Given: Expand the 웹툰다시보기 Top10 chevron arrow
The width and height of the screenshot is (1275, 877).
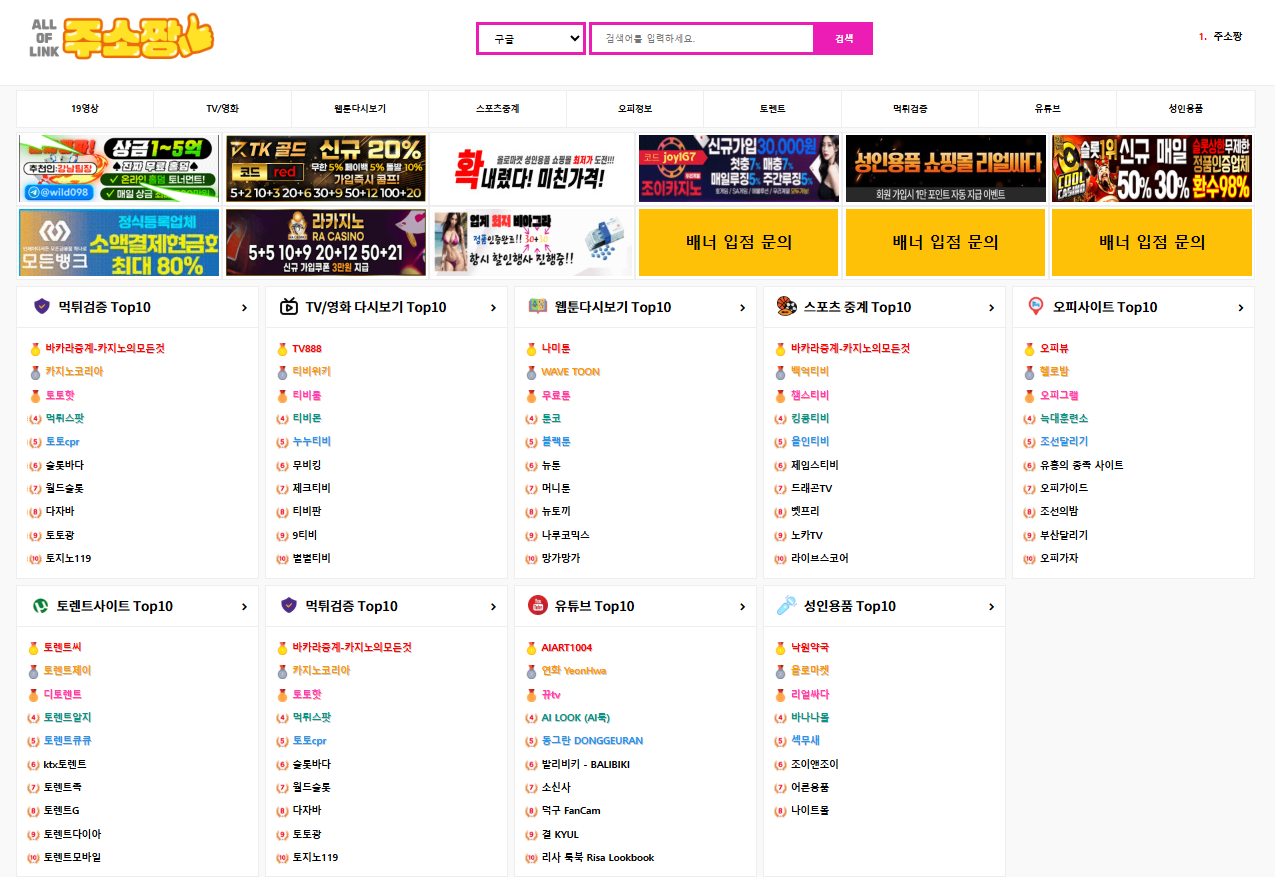Looking at the screenshot, I should [742, 308].
